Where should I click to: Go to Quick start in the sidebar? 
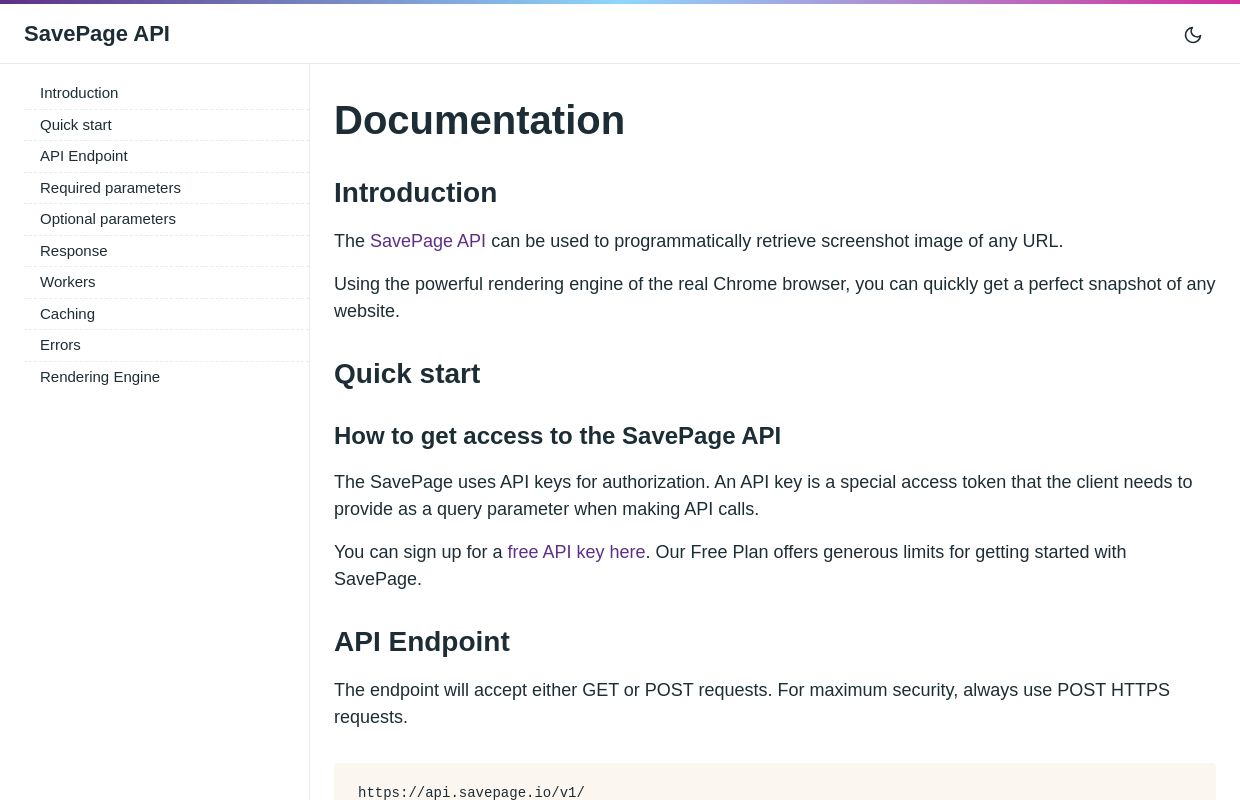coord(166,125)
